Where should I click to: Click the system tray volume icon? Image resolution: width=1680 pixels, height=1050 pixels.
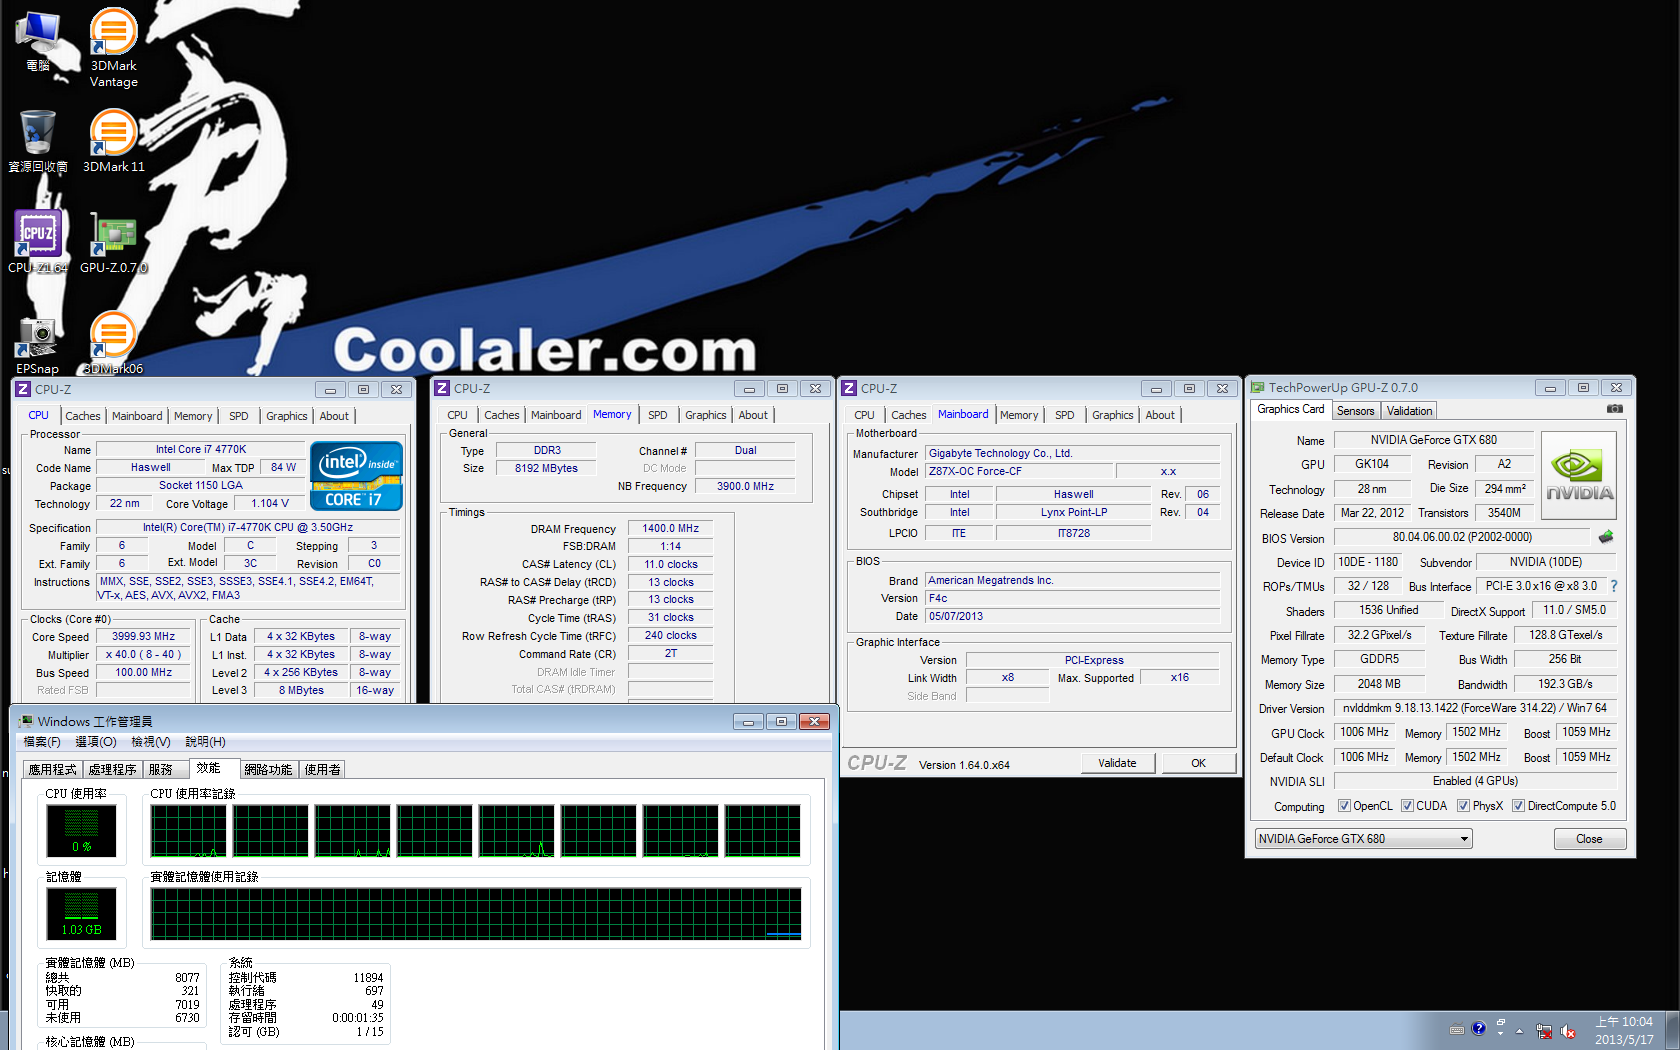click(1567, 1031)
